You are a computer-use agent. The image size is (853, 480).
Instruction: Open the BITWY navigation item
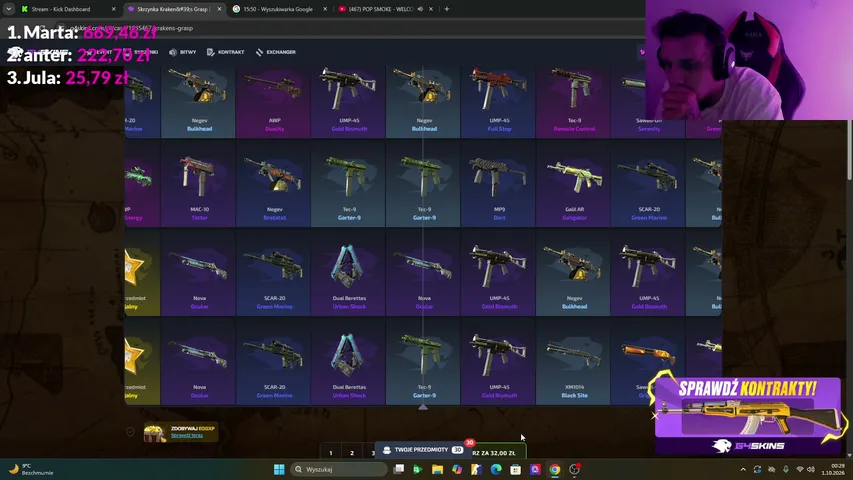182,52
